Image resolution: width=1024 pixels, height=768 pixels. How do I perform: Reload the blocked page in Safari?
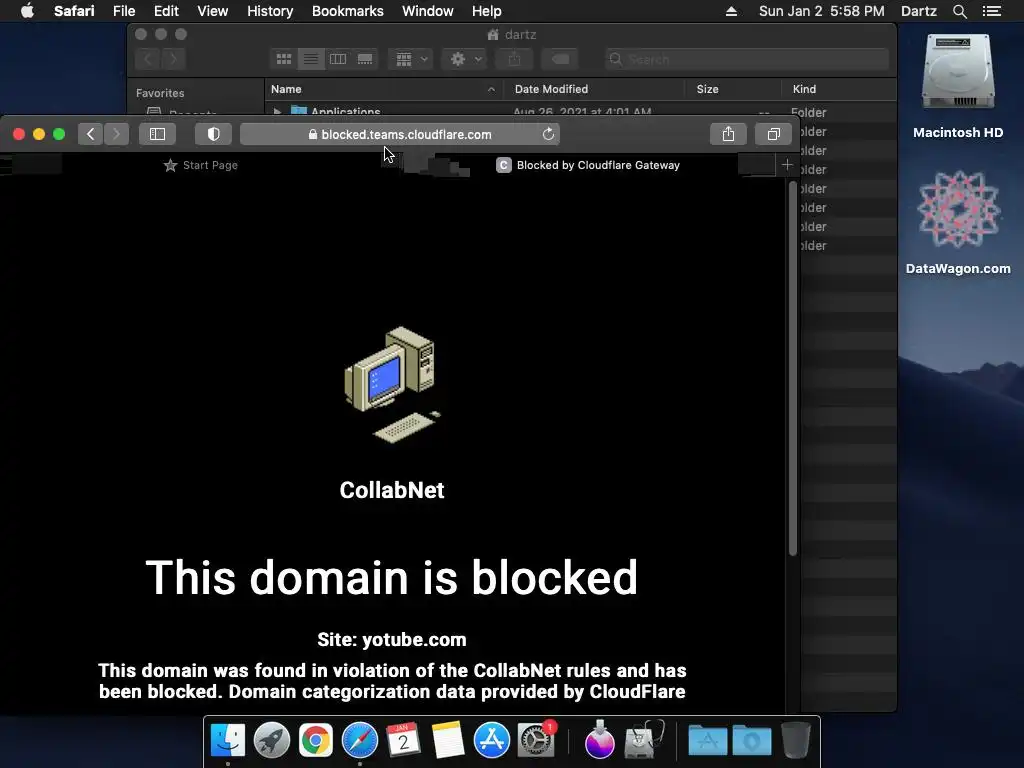coord(548,135)
